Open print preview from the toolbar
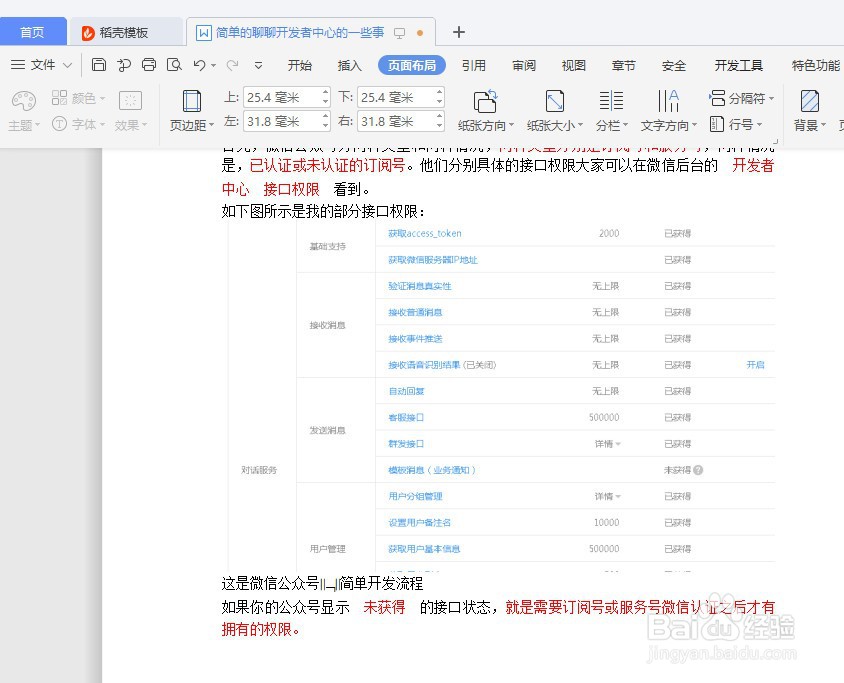 tap(173, 64)
